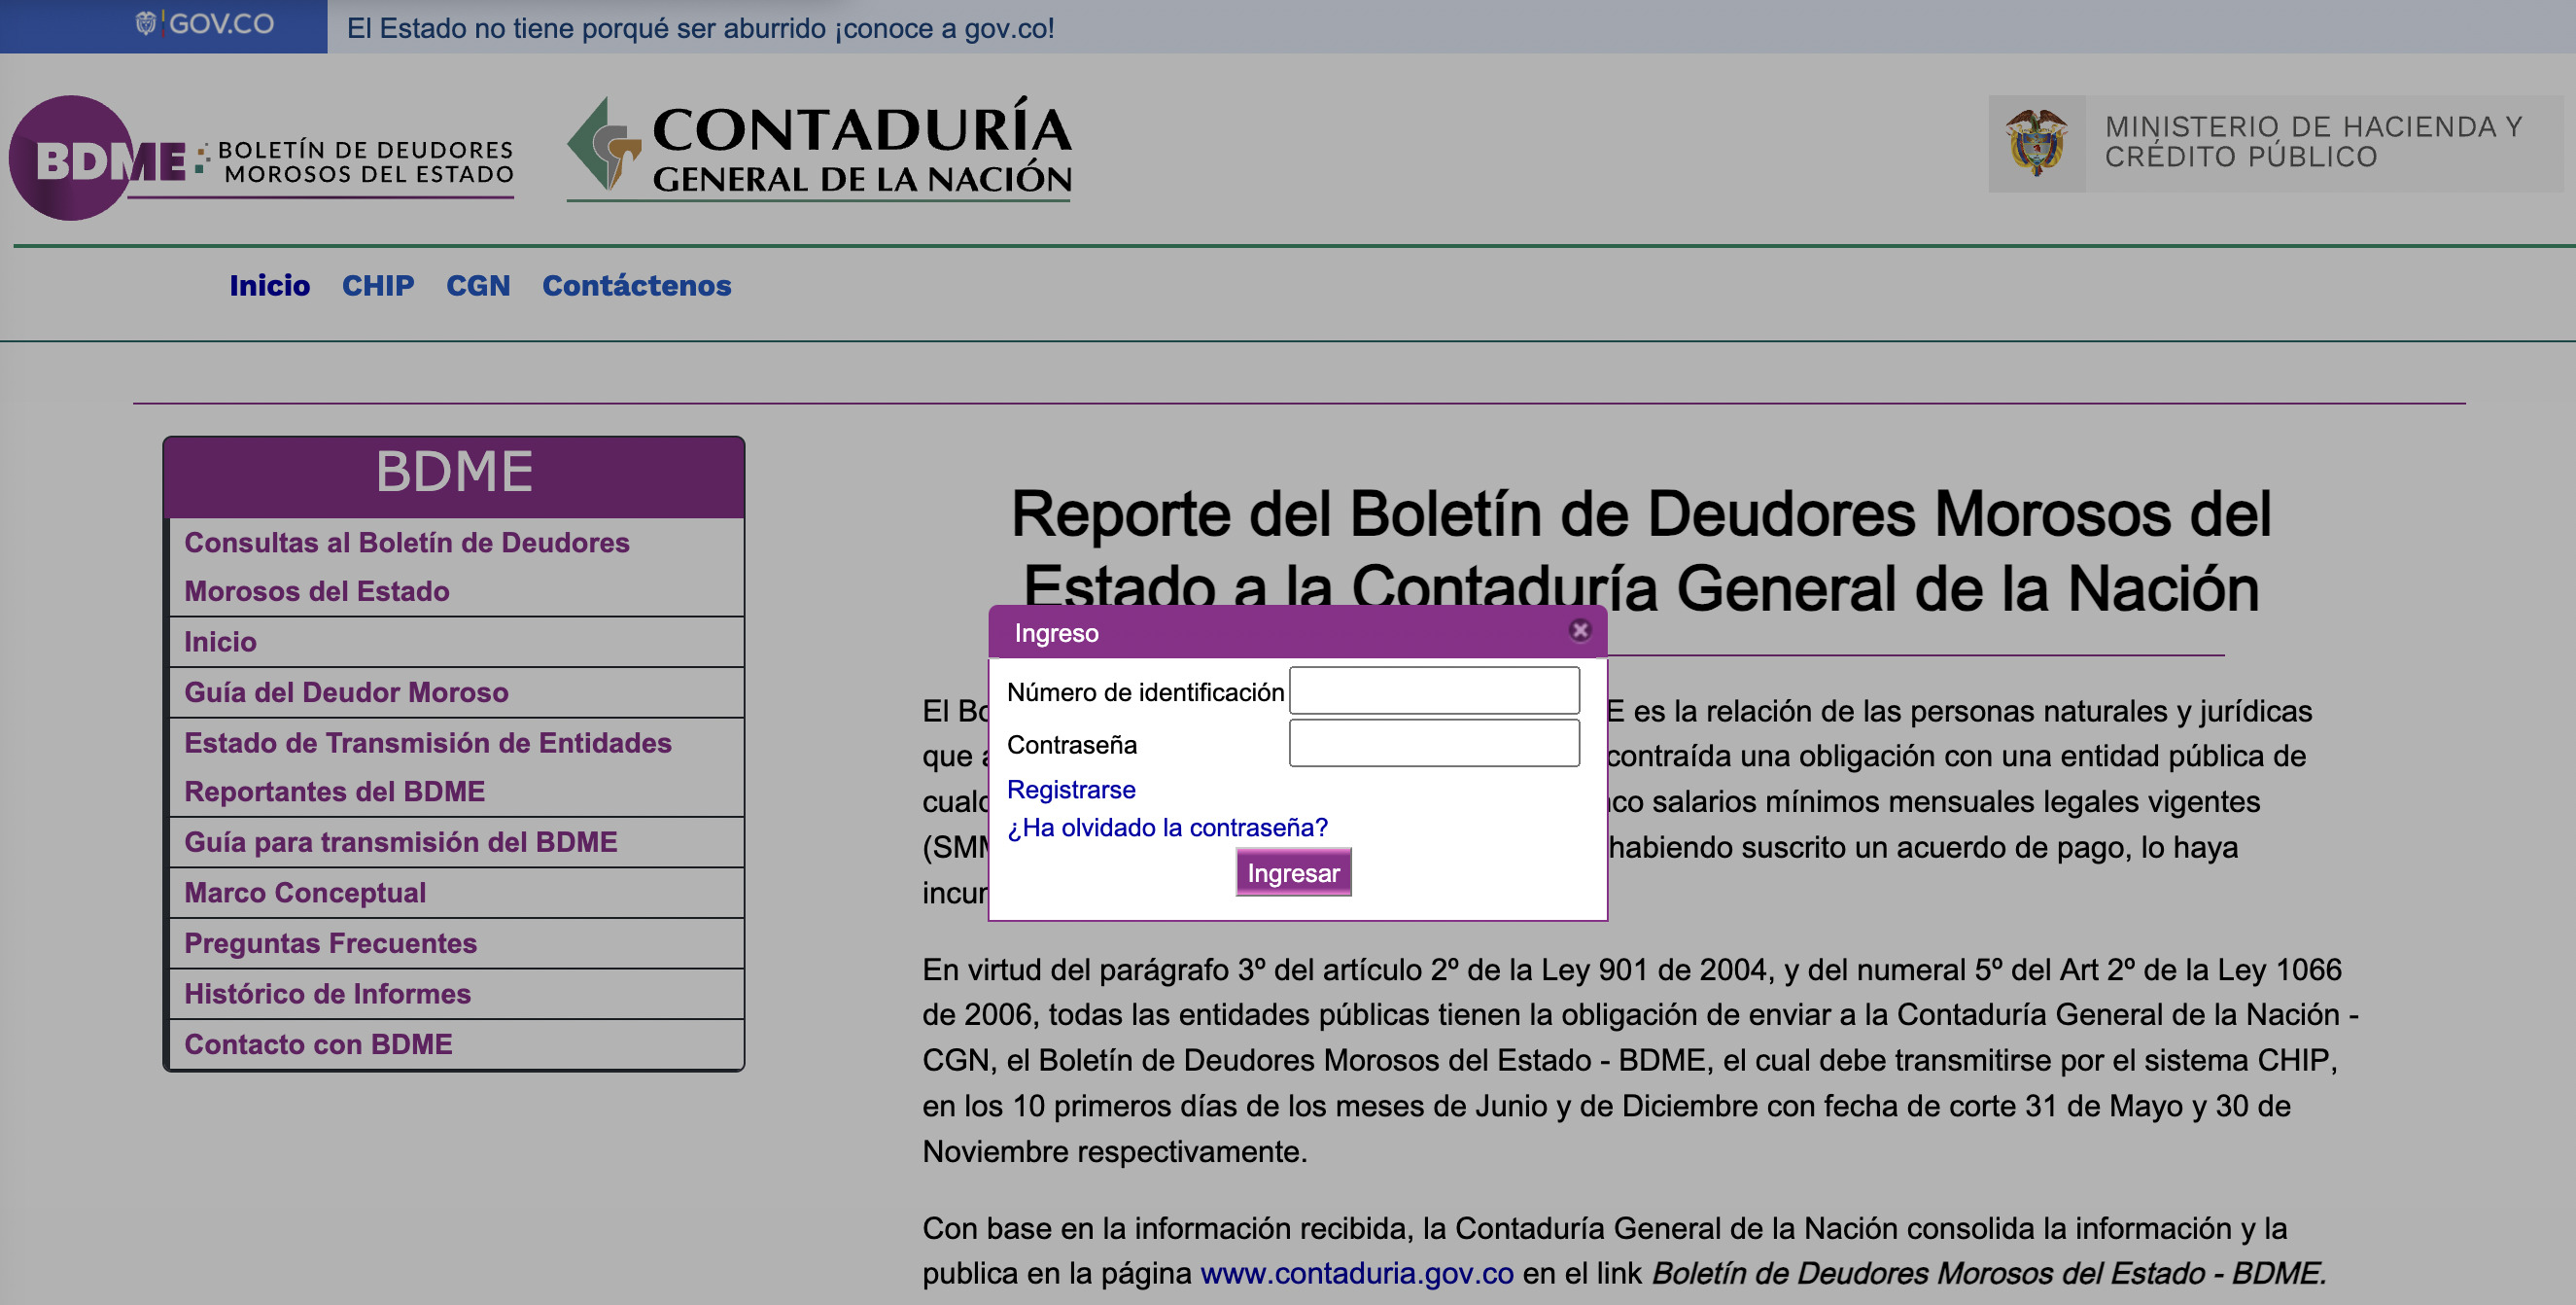Open the Registrarse link
The width and height of the screenshot is (2576, 1305).
click(x=1070, y=790)
